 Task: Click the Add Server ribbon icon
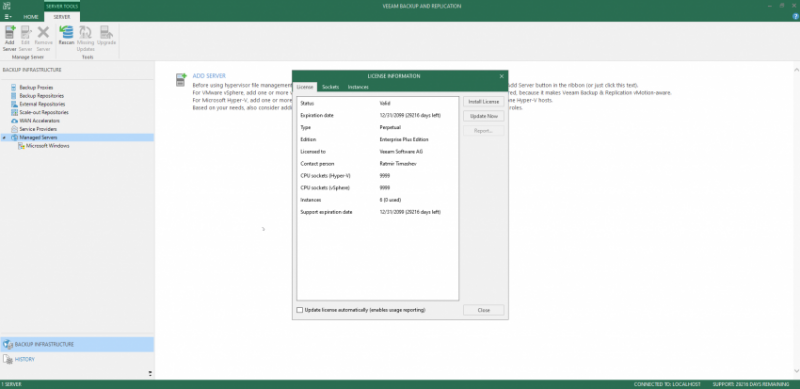10,38
